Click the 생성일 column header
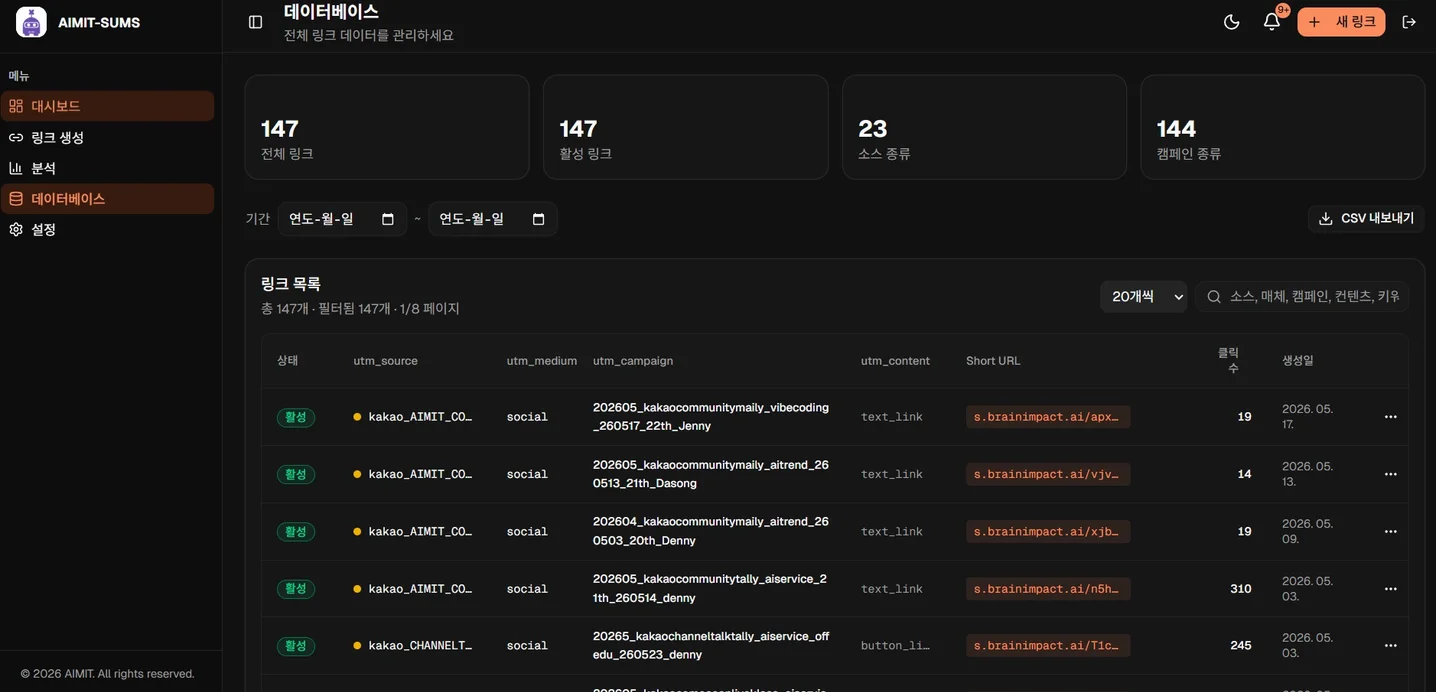The width and height of the screenshot is (1436, 692). [x=1298, y=361]
